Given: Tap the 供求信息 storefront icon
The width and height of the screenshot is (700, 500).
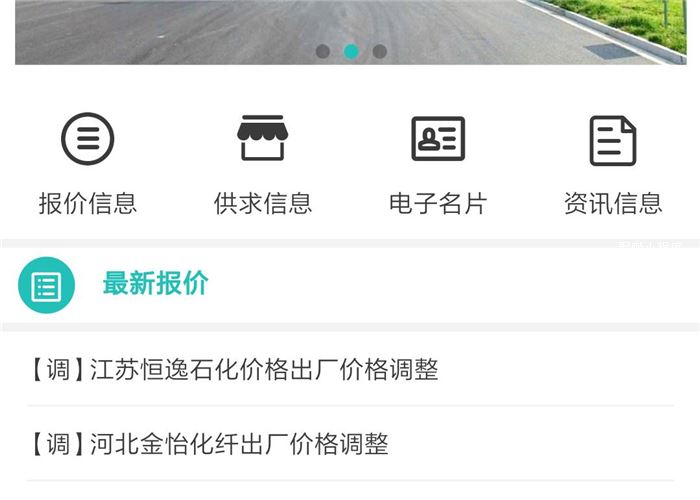Looking at the screenshot, I should (262, 138).
